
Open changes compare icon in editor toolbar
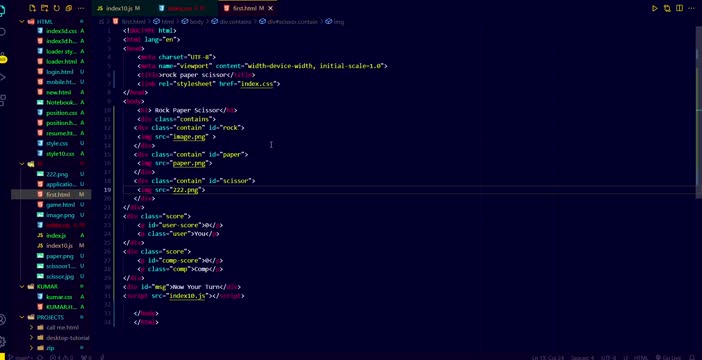667,8
